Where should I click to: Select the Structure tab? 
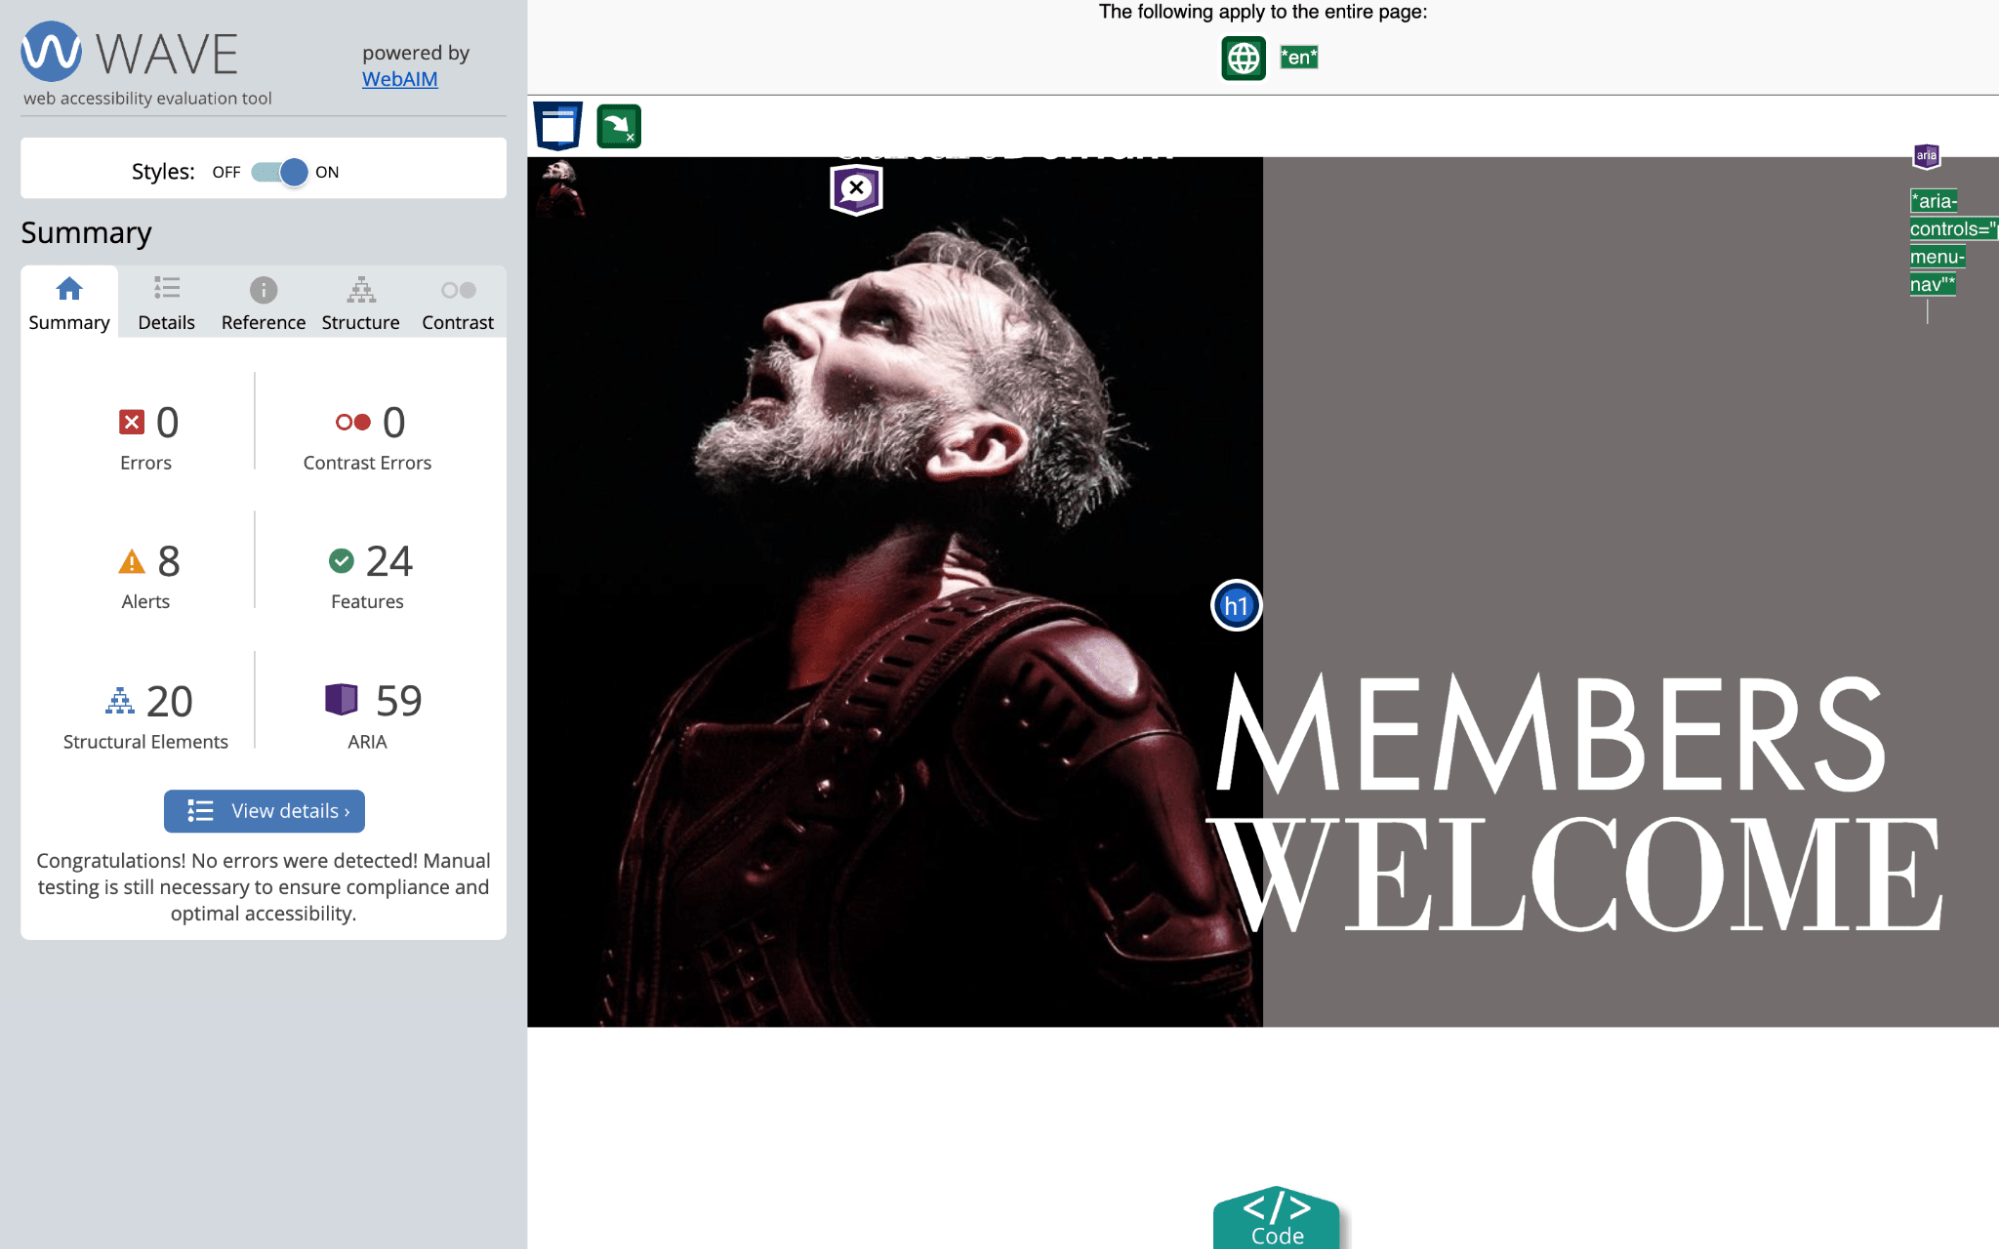[359, 304]
